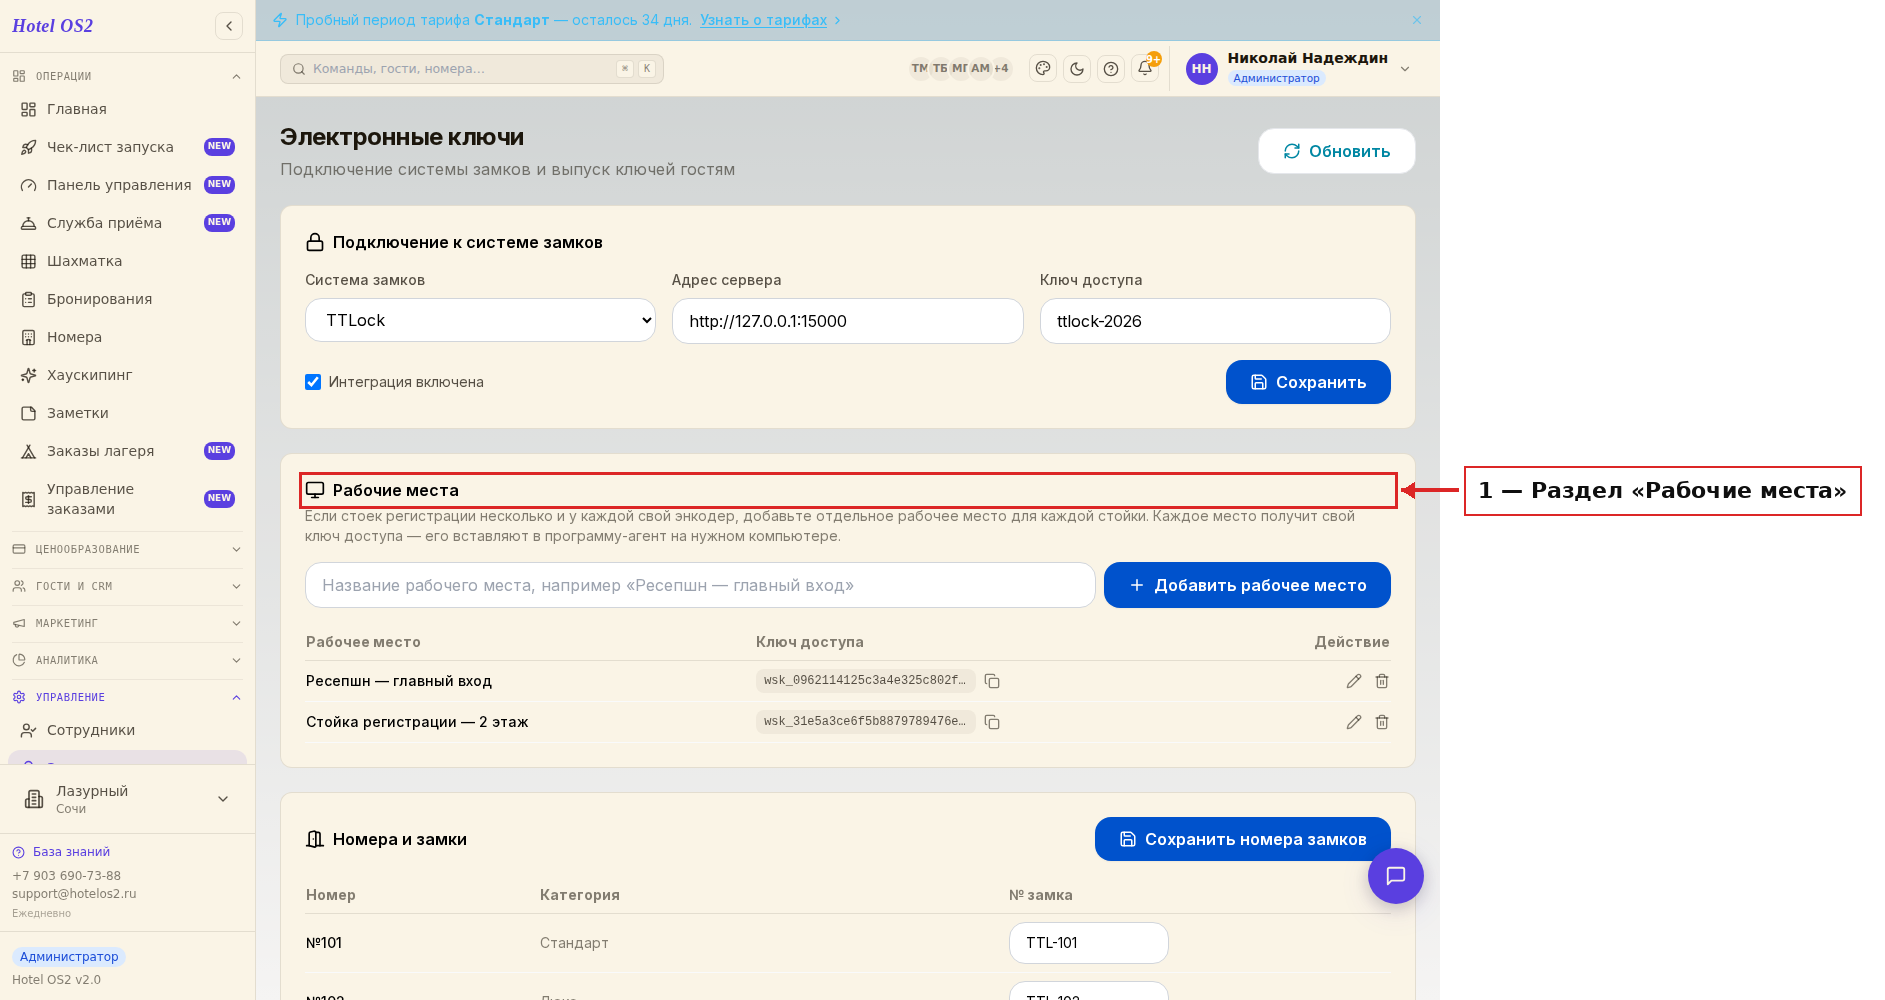Expand the Аналитика sidebar section
Viewport: 1885px width, 1000px height.
click(x=127, y=660)
